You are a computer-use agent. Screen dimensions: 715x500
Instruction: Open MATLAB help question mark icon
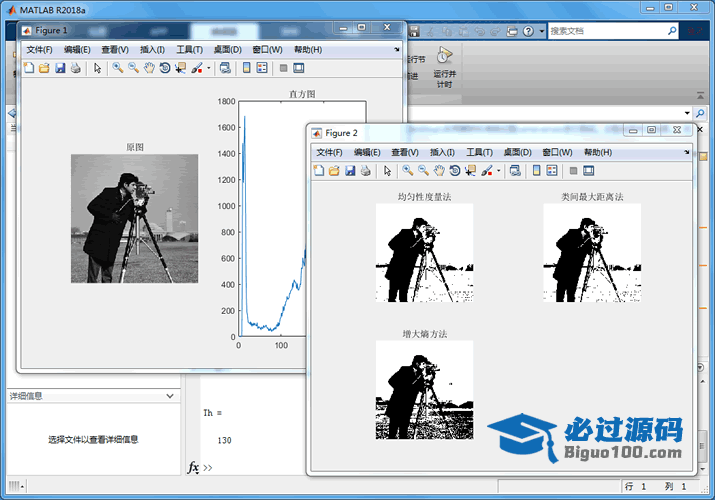(x=528, y=31)
